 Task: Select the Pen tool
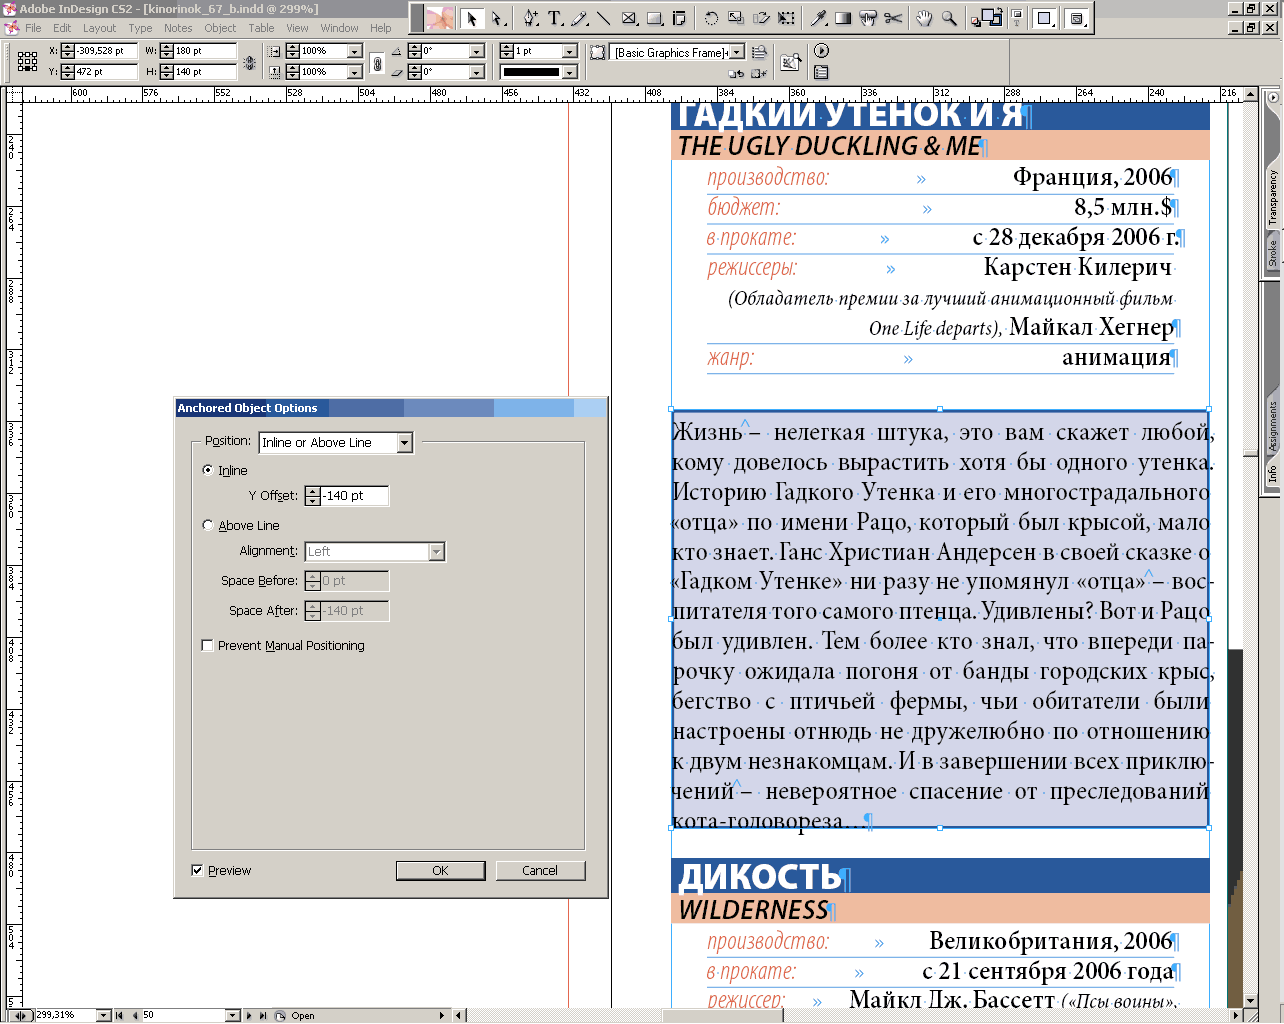[531, 18]
